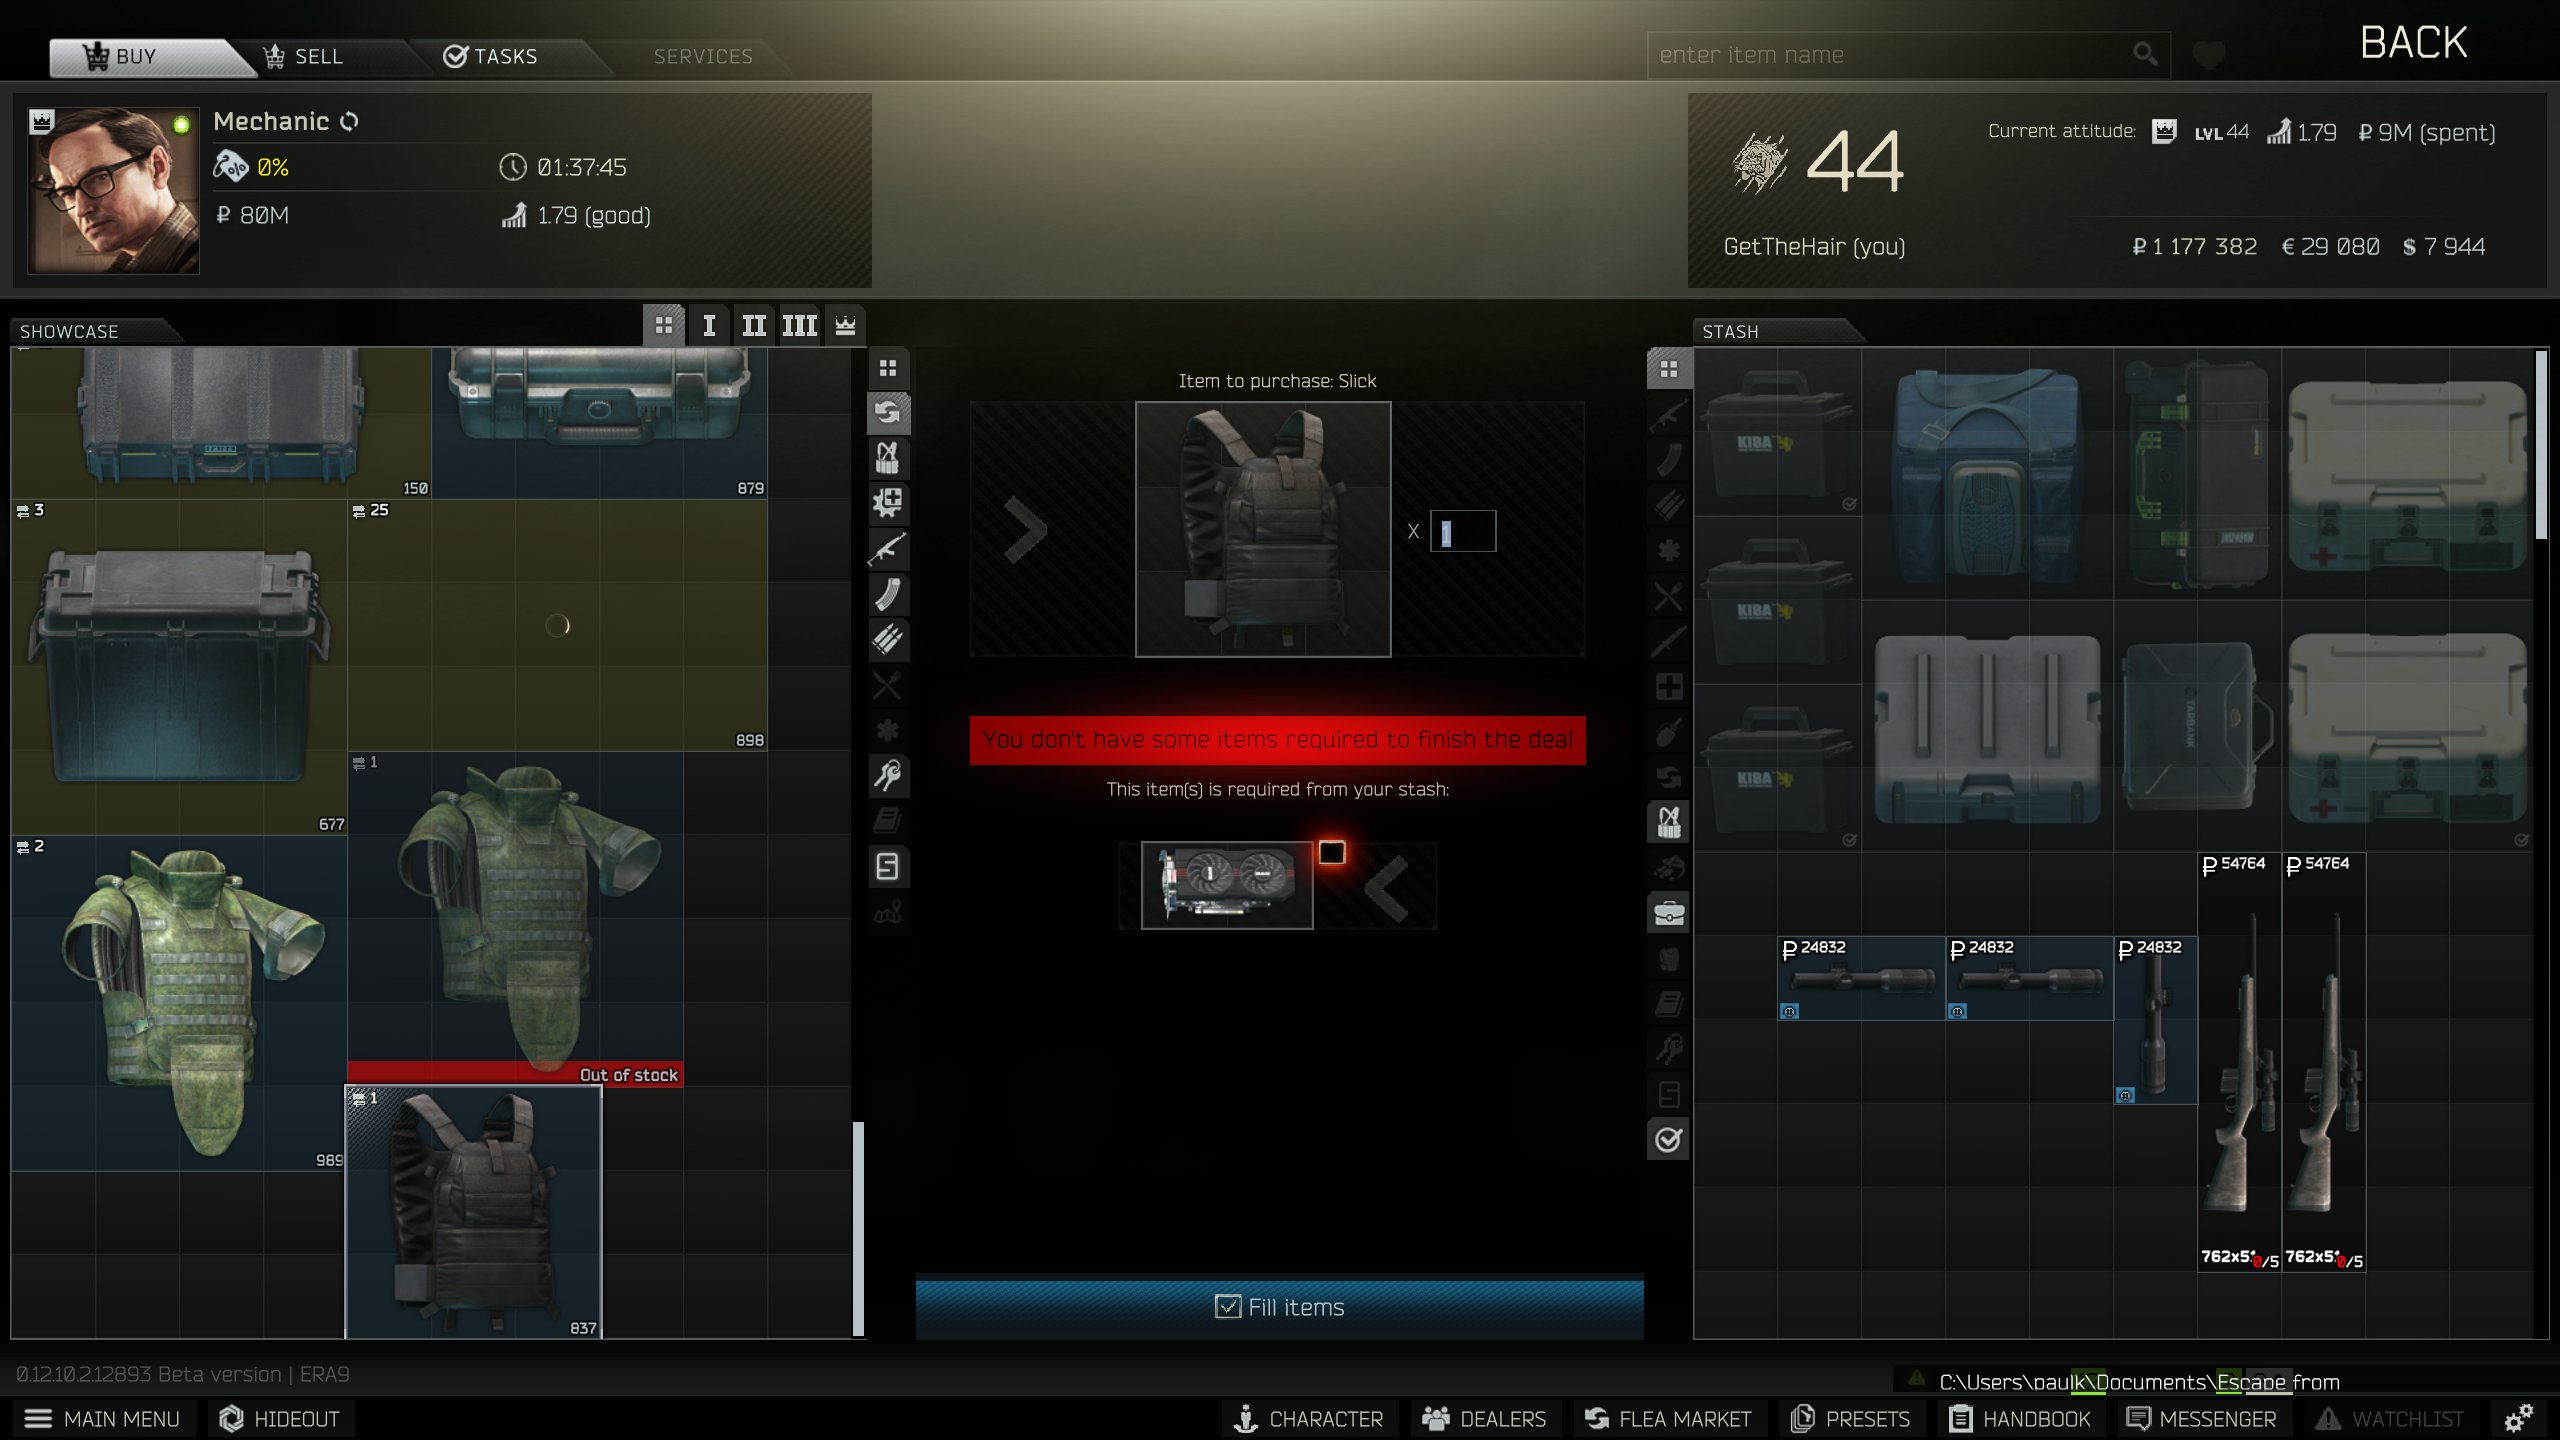Click Mechanic trader portrait
Image resolution: width=2560 pixels, height=1440 pixels.
tap(113, 190)
